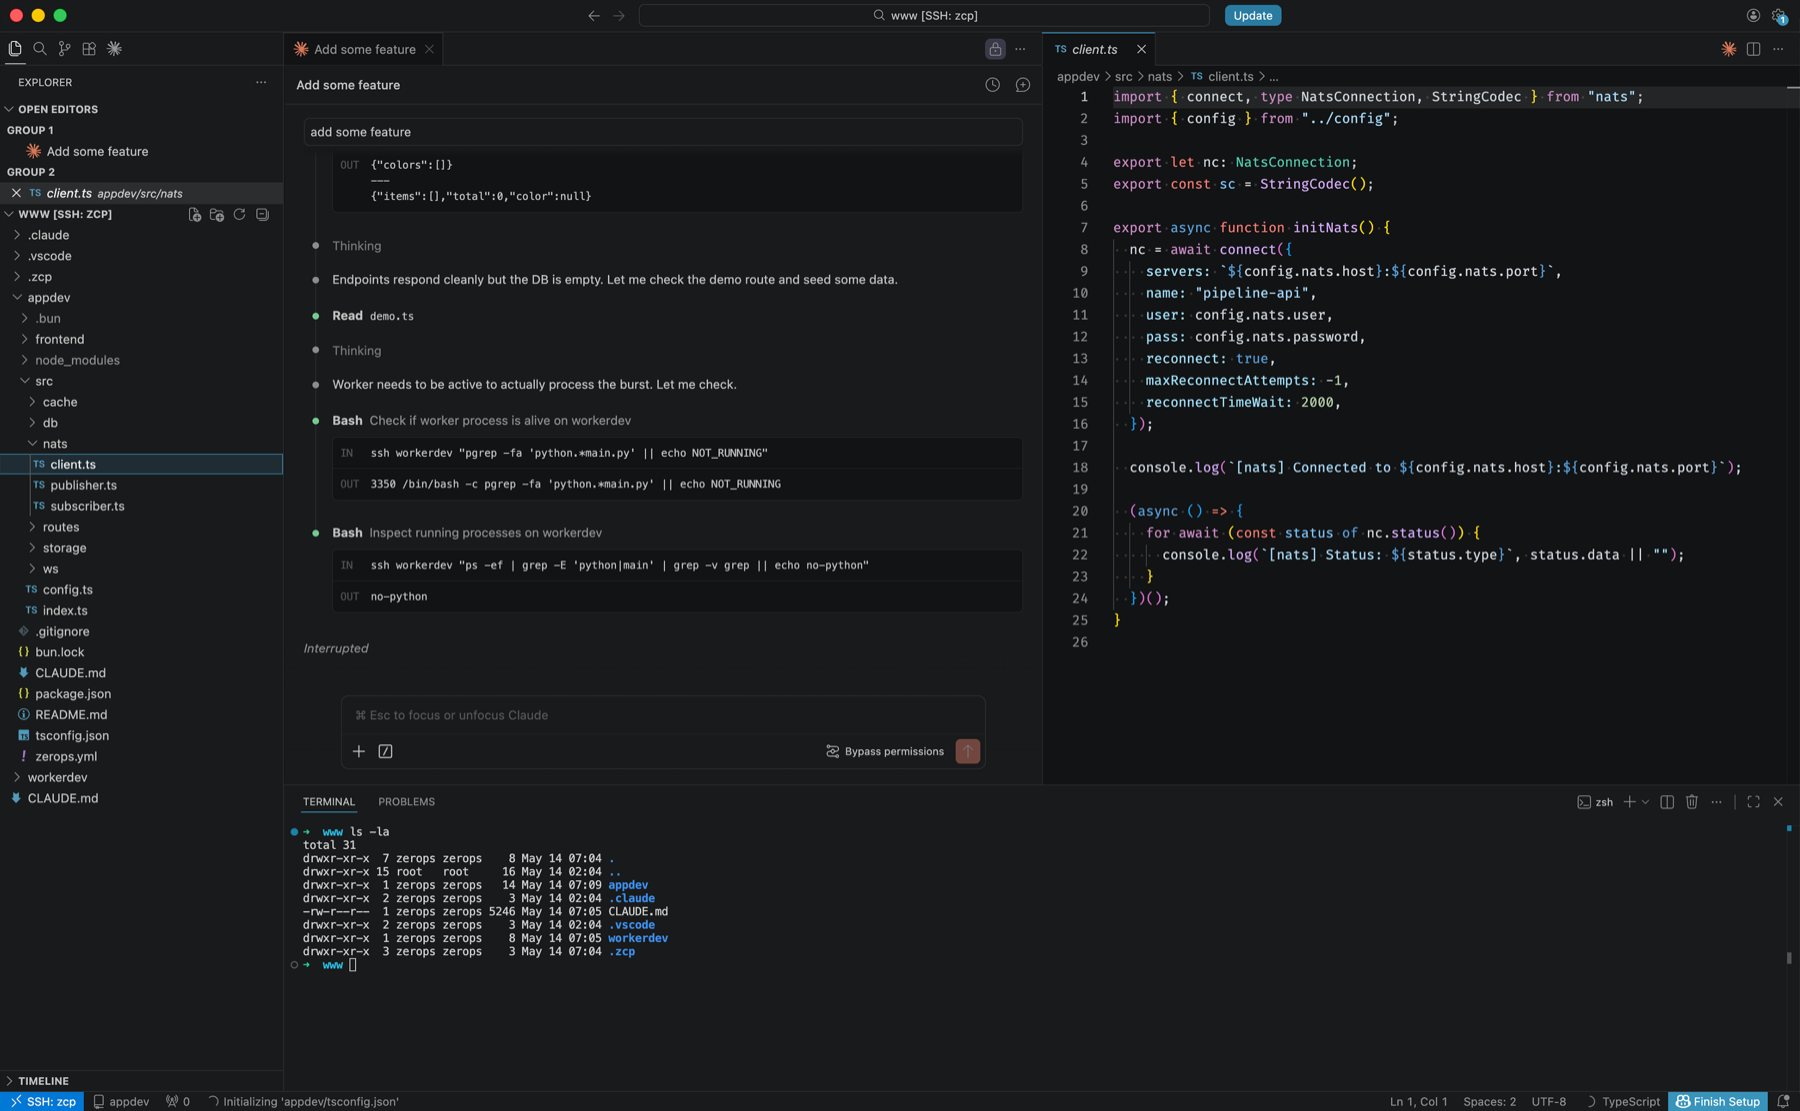Viewport: 1800px width, 1111px height.
Task: Close the terminal panel
Action: [1778, 802]
